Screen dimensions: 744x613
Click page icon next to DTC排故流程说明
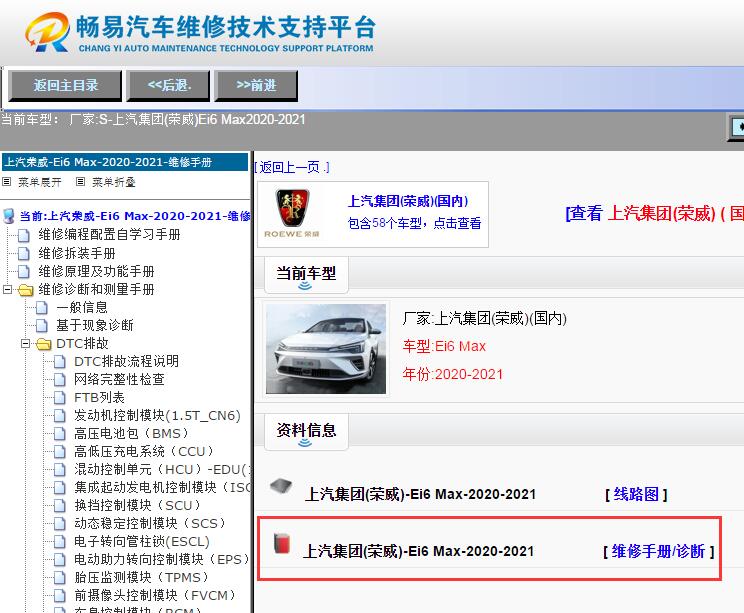tap(60, 362)
